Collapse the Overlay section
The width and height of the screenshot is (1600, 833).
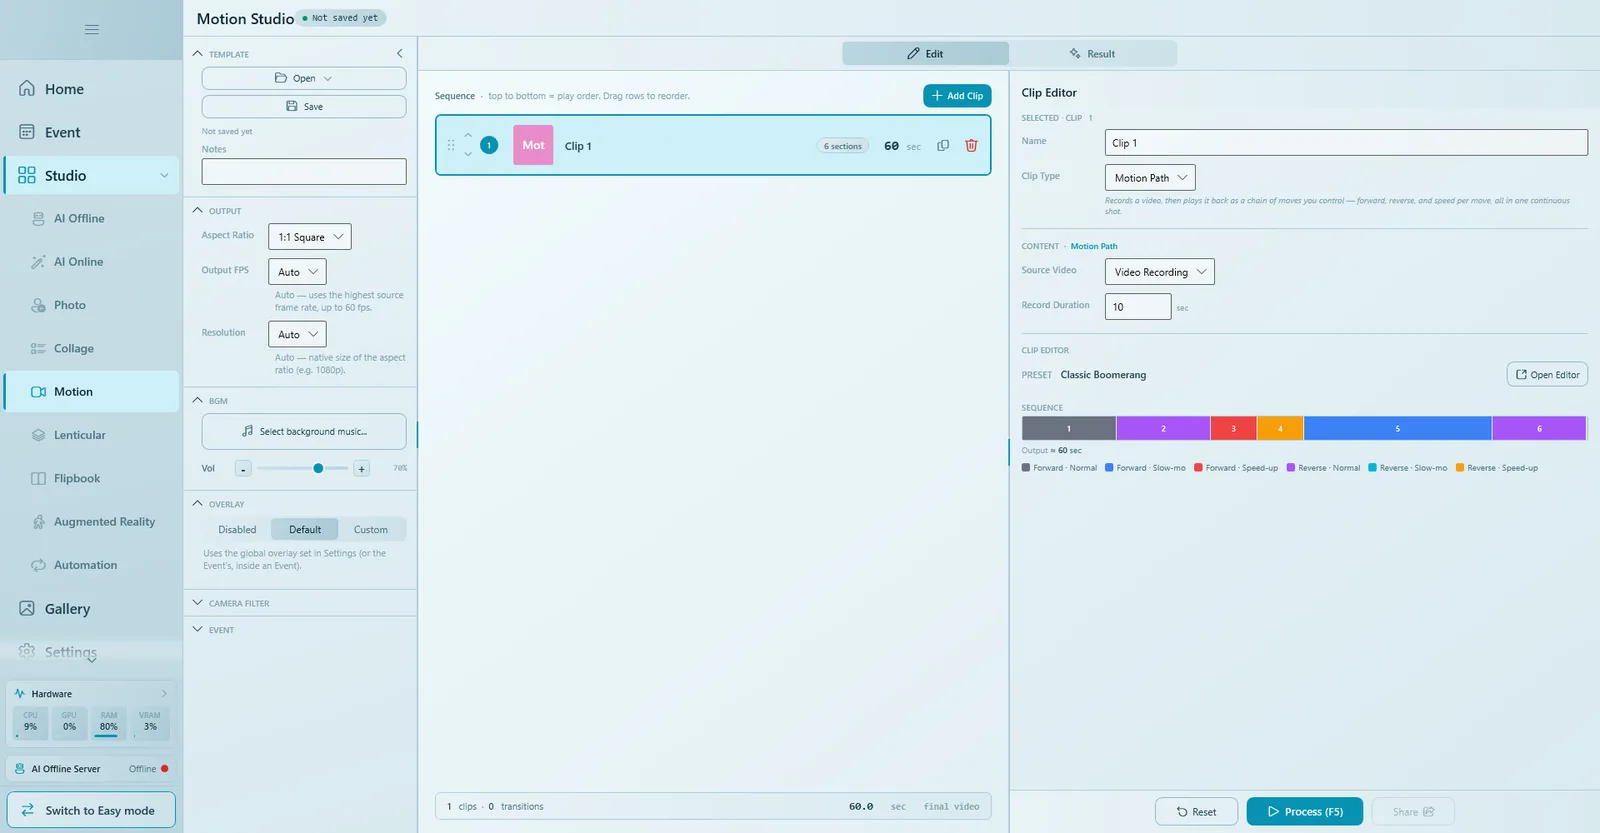click(198, 504)
